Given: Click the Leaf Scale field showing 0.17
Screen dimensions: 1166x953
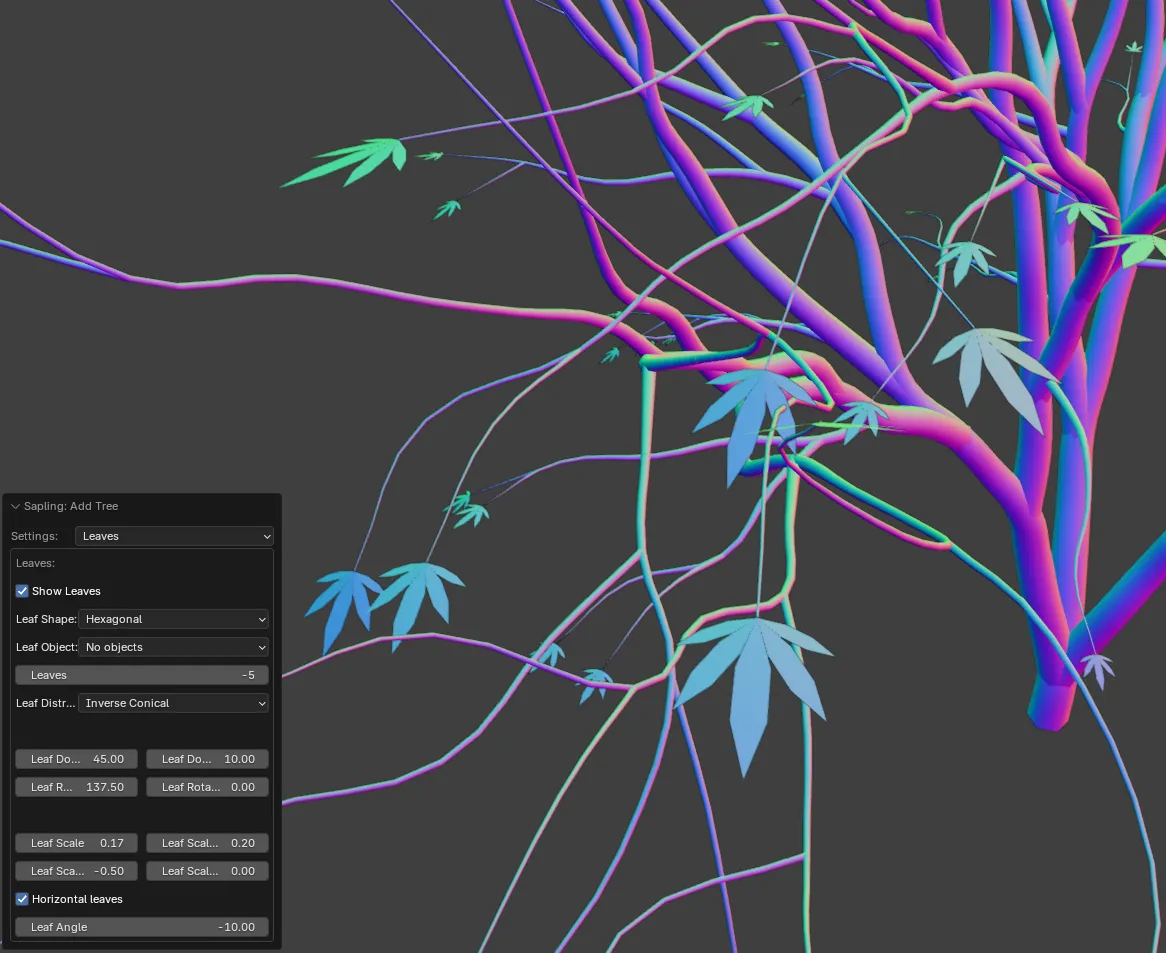Looking at the screenshot, I should pyautogui.click(x=77, y=843).
